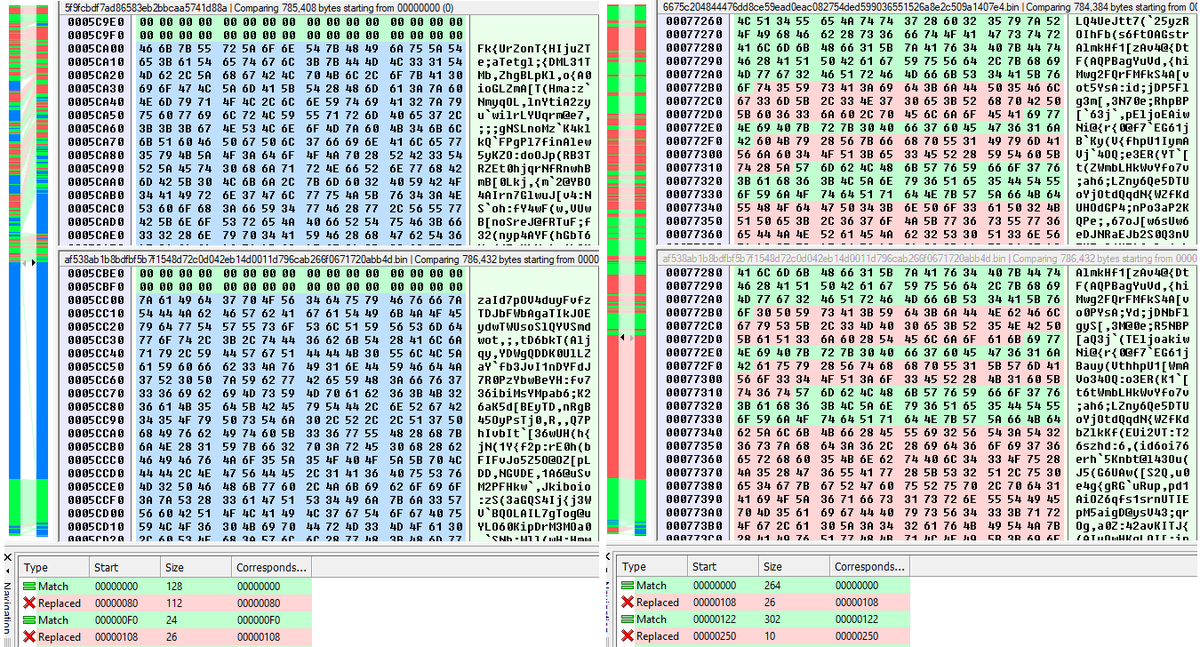Select size value 10 in right results list
The width and height of the screenshot is (1200, 647).
point(770,636)
